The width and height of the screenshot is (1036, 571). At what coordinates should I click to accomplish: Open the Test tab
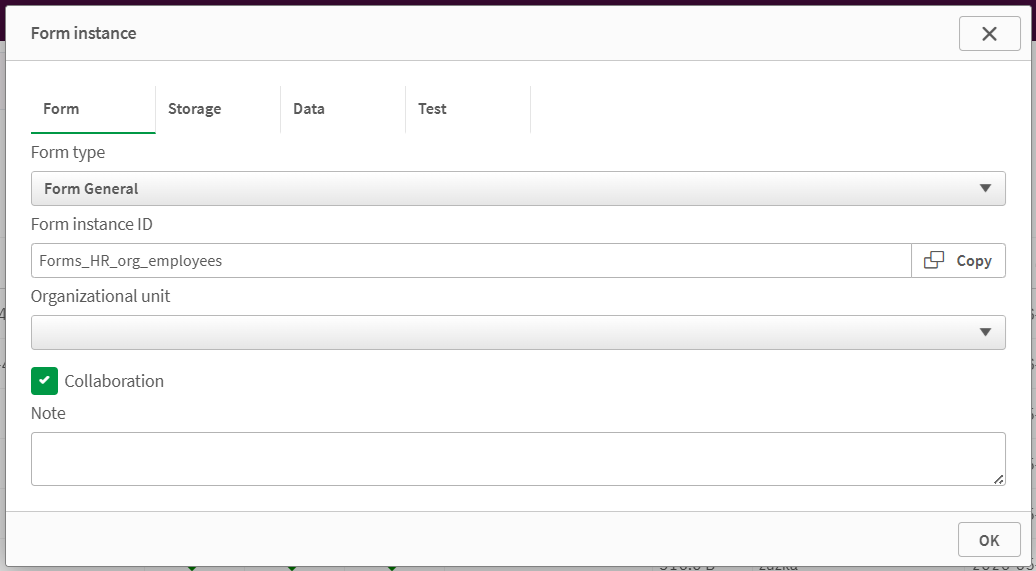coord(468,109)
